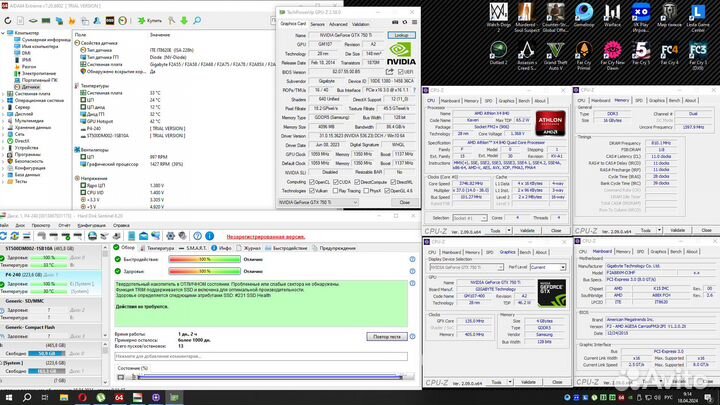Open GPU-Z hamburger menu icon

pos(414,22)
